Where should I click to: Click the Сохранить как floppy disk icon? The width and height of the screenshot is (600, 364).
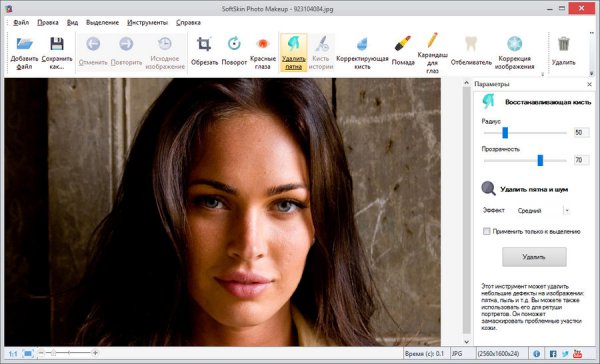(x=57, y=44)
